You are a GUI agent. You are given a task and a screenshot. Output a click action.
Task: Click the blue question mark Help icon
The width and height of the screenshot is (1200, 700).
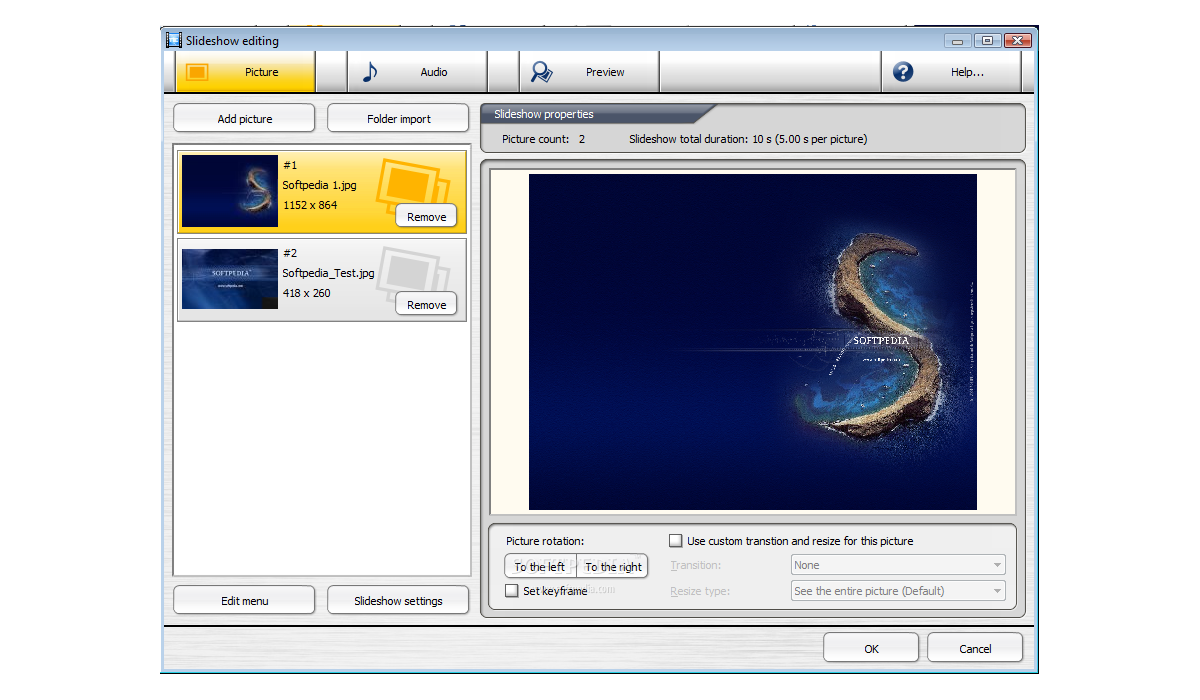coord(903,72)
